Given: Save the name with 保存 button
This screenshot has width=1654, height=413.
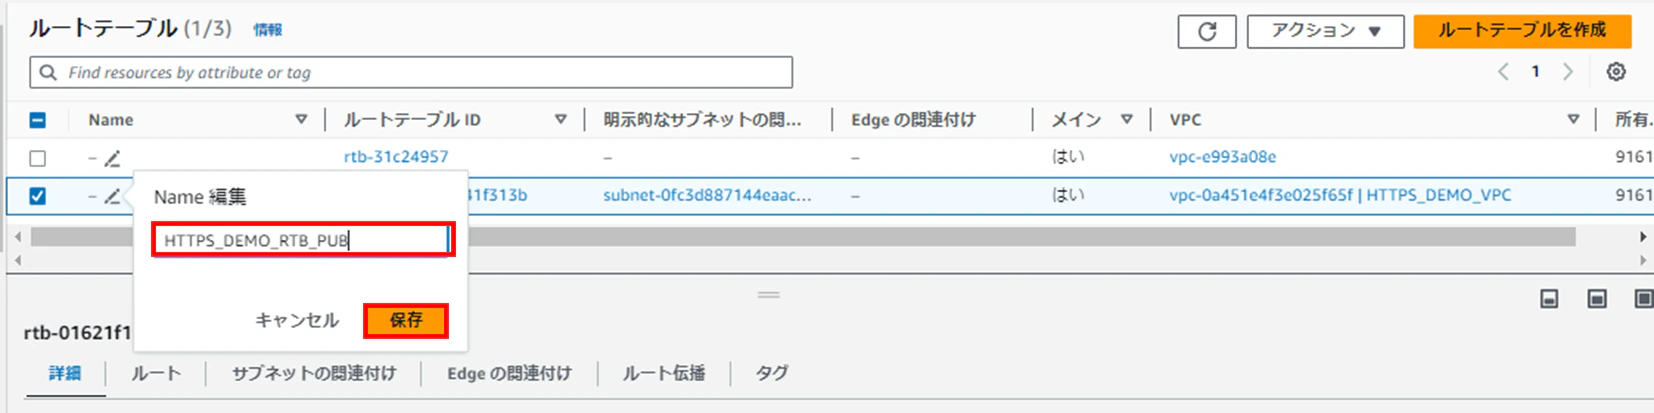Looking at the screenshot, I should tap(405, 320).
